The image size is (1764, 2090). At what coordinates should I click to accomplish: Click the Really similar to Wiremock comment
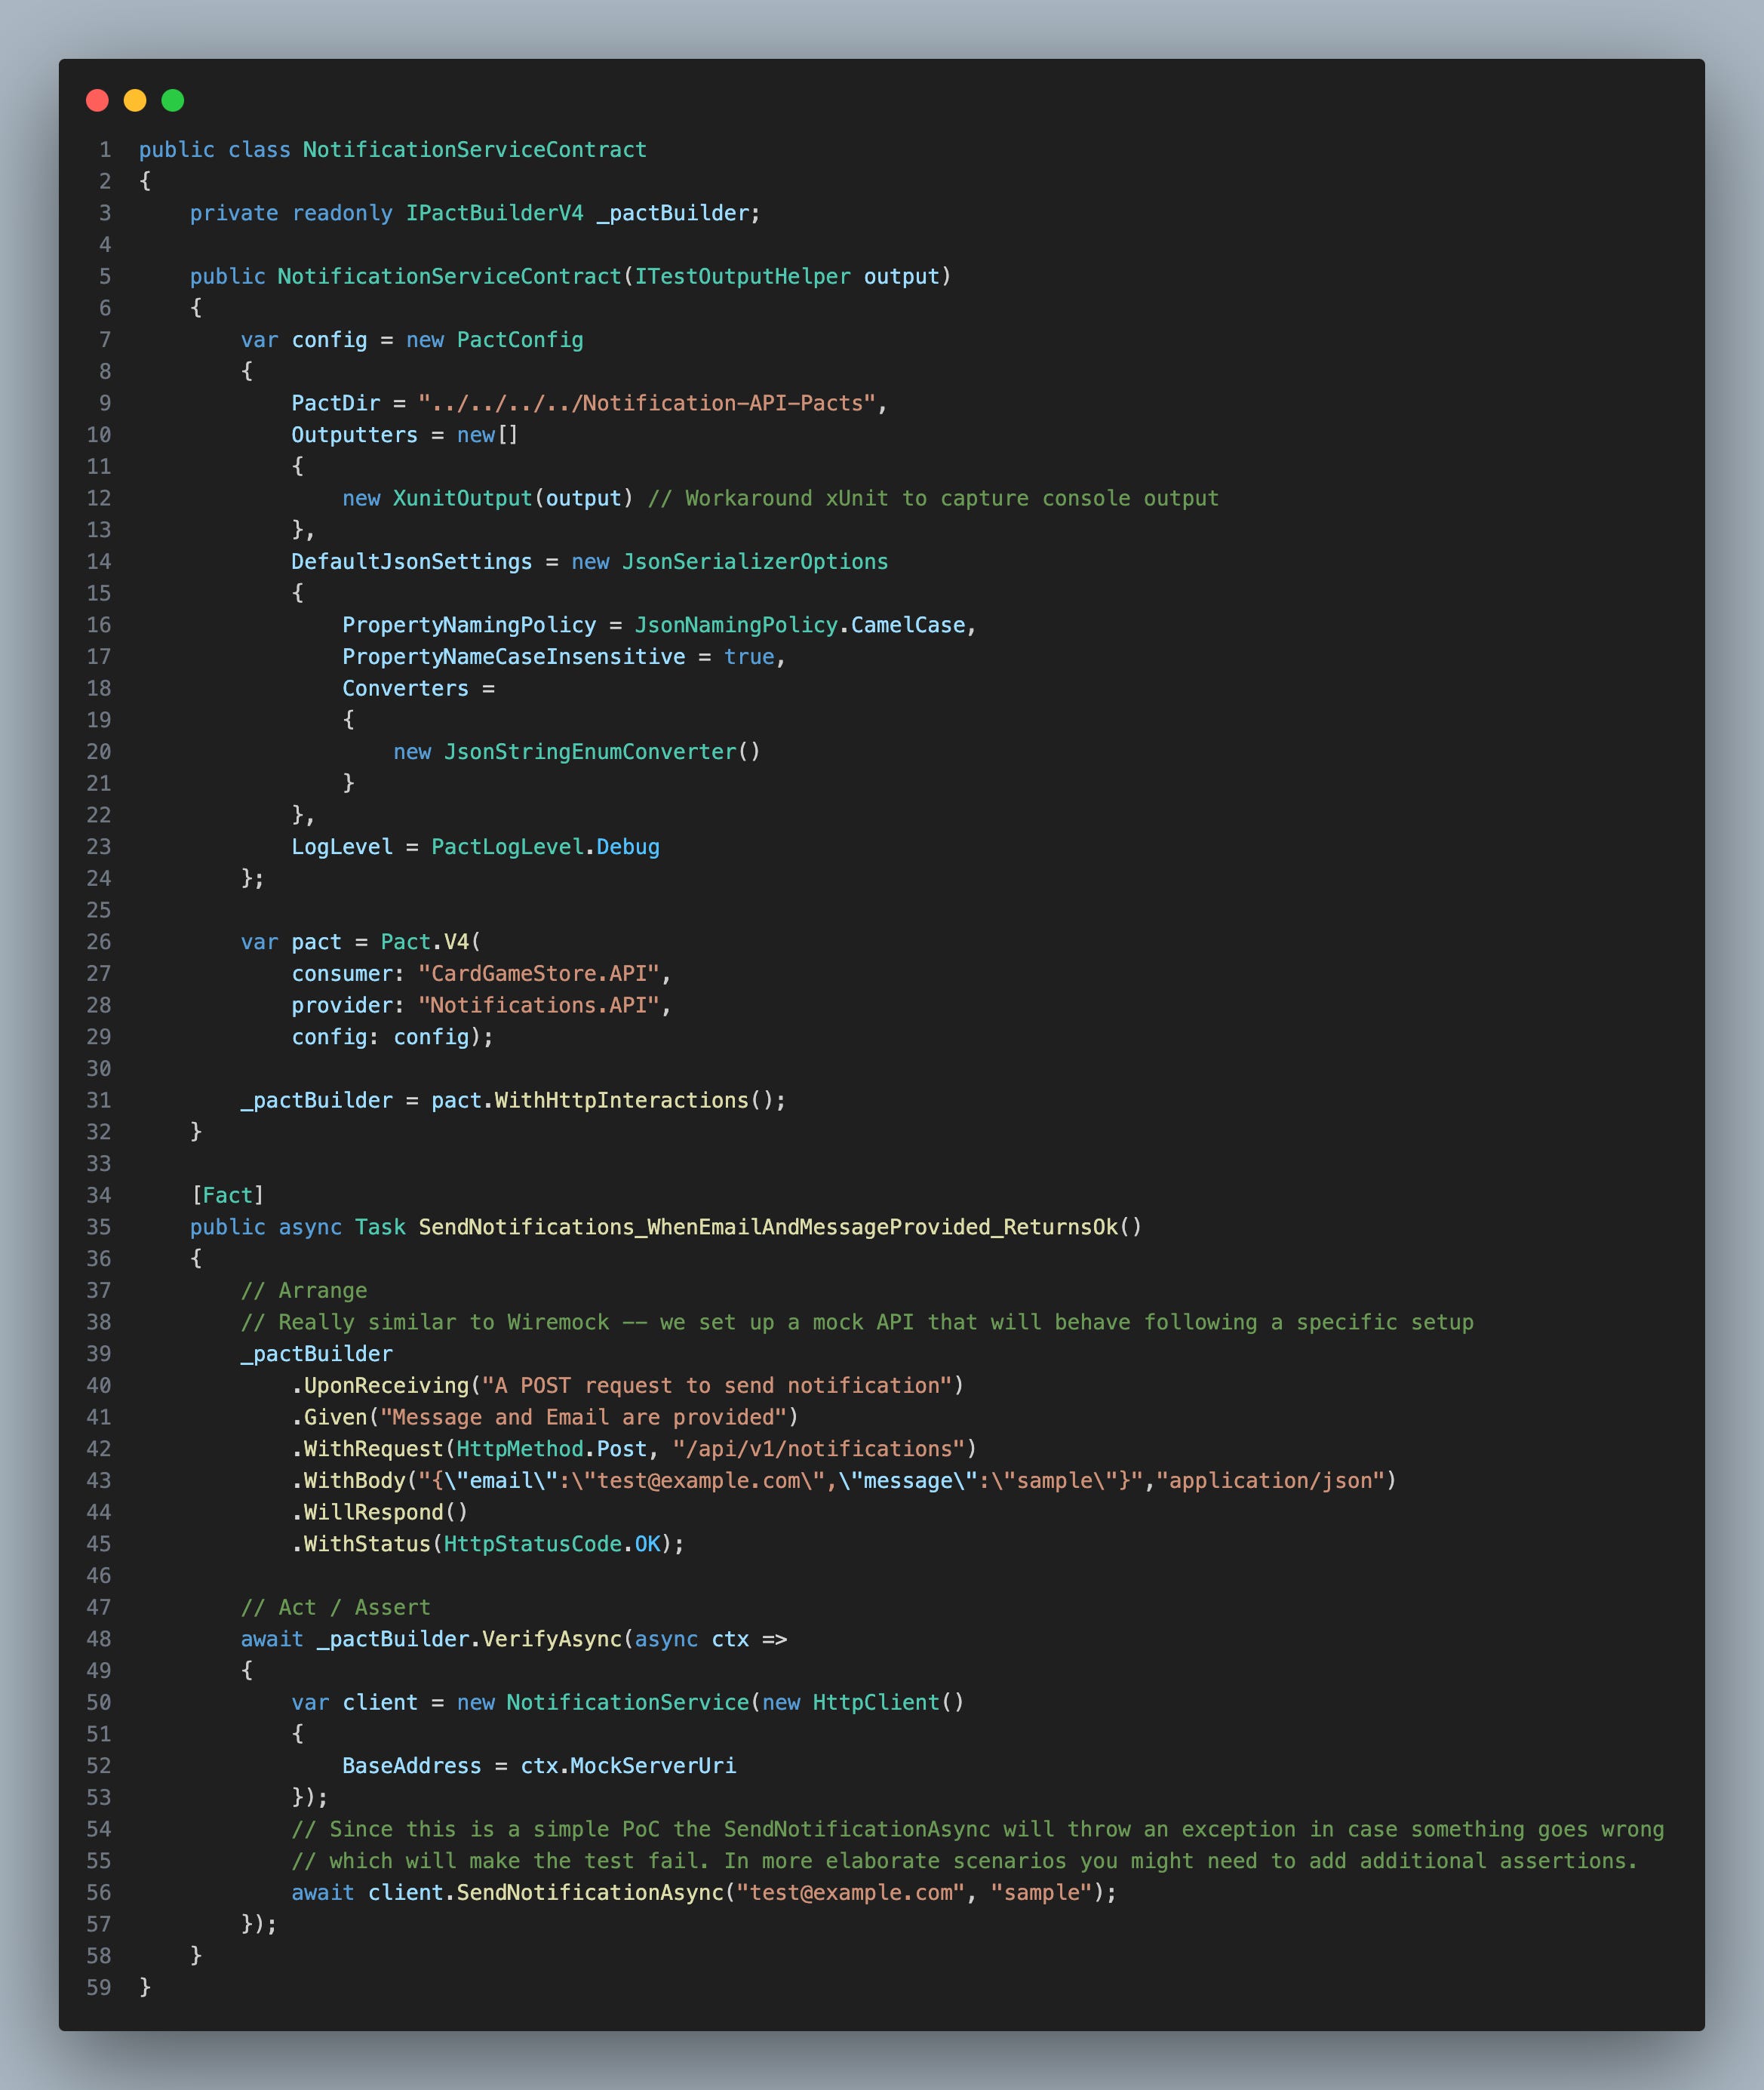(x=857, y=1322)
